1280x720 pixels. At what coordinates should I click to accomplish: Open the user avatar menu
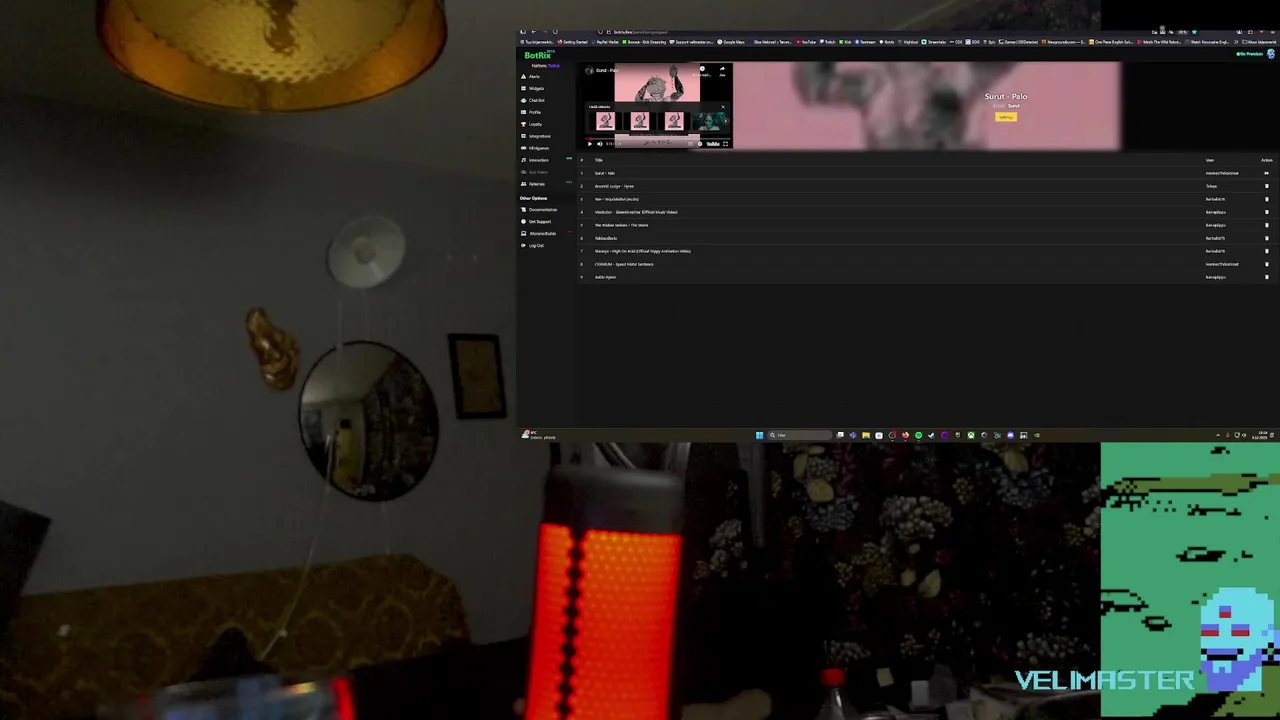coord(1271,54)
